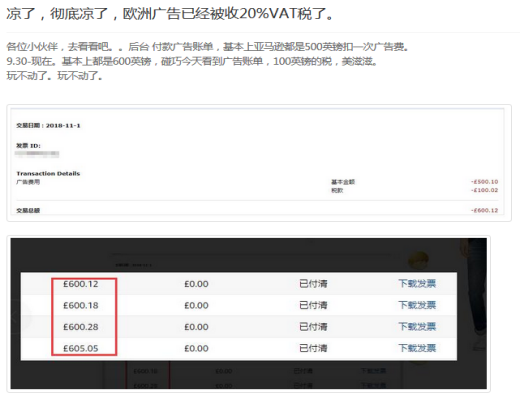Viewport: 521px width, 395px height.
Task: Click the post title about 20% VAT
Action: [170, 14]
